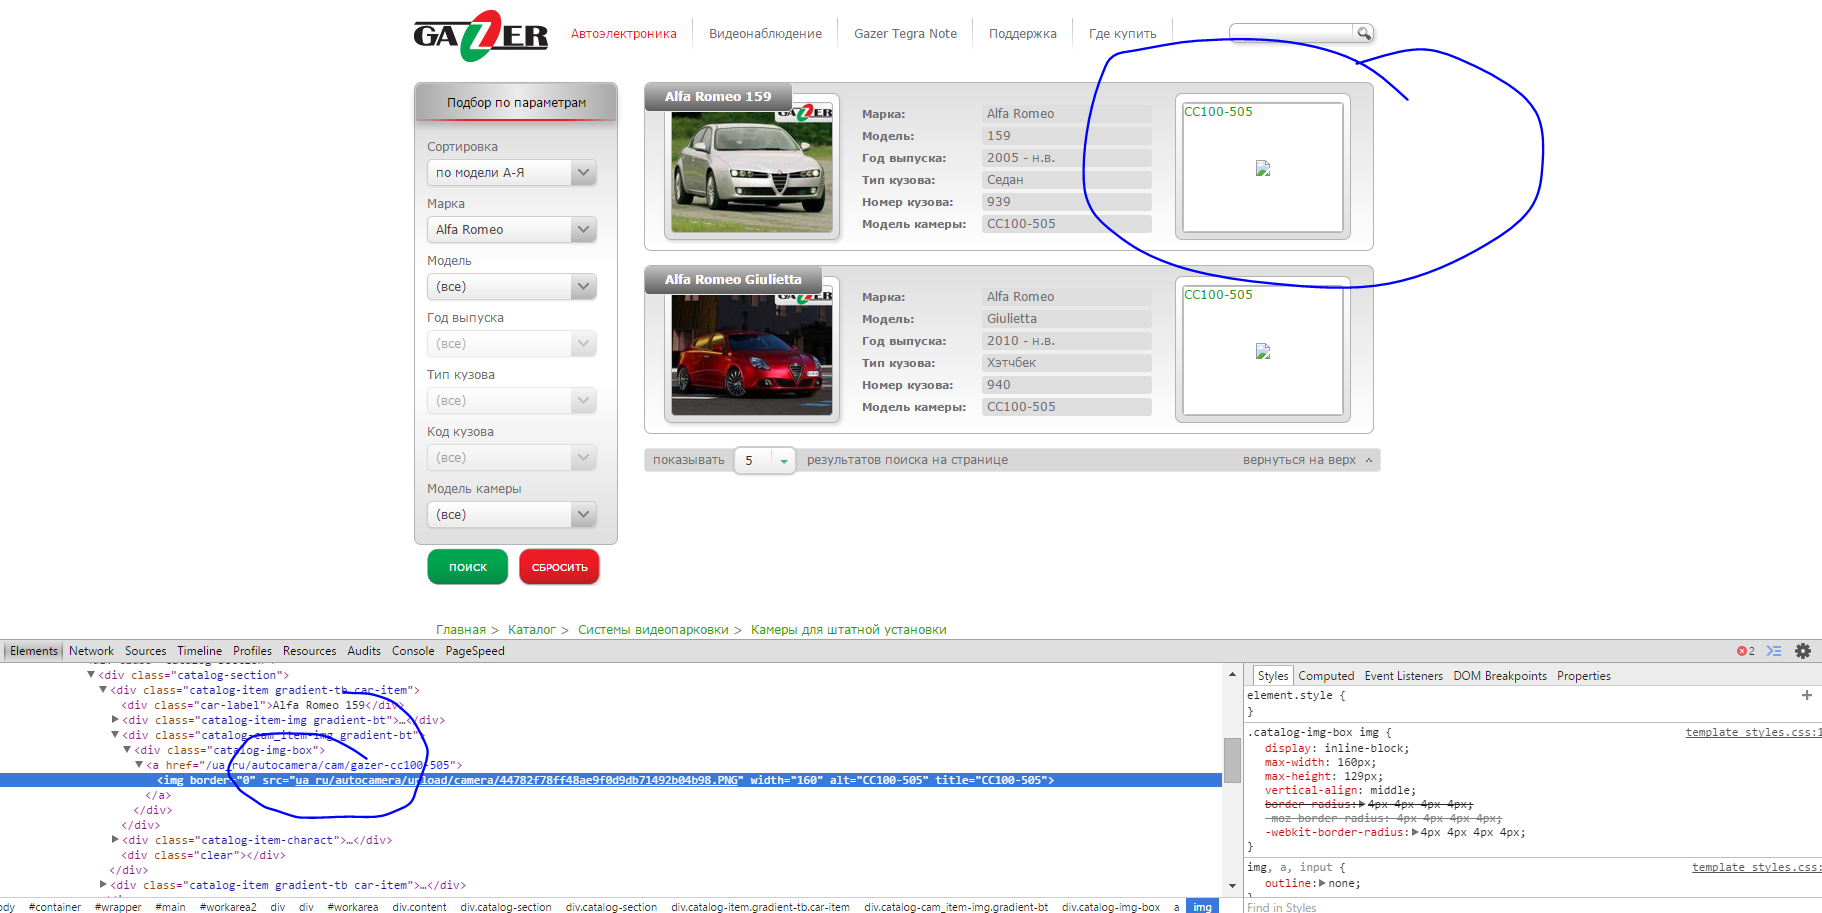Open the Марка dropdown showing Alfa Romeo
The width and height of the screenshot is (1822, 913).
[512, 230]
